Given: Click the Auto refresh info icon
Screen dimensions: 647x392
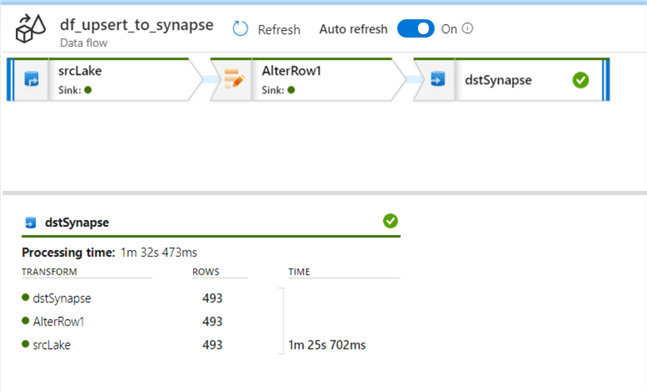Looking at the screenshot, I should tap(468, 28).
